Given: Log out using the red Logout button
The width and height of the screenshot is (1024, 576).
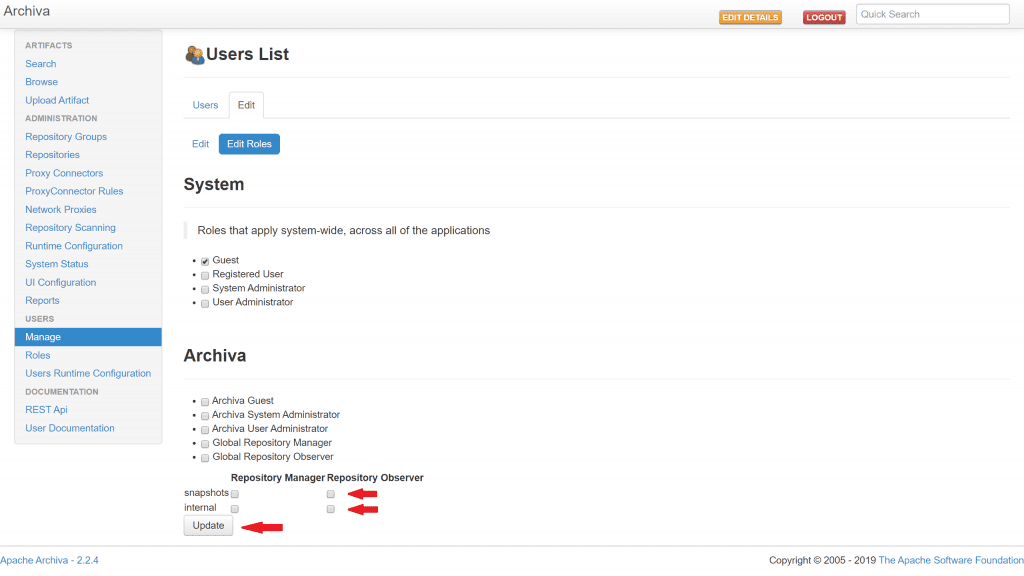Looking at the screenshot, I should [824, 17].
